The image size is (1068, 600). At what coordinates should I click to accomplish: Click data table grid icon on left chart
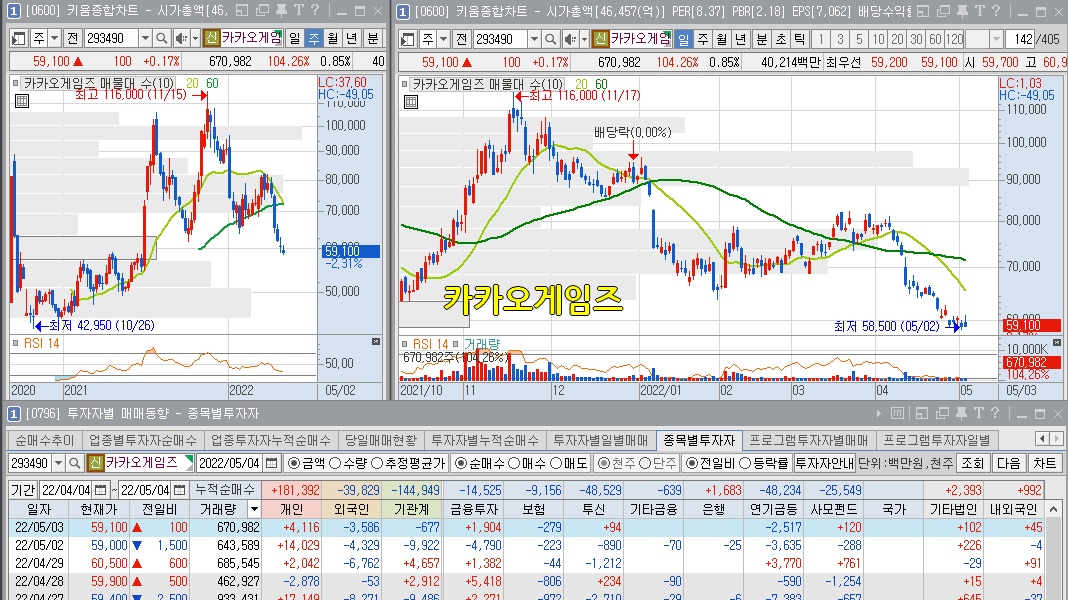click(x=22, y=101)
